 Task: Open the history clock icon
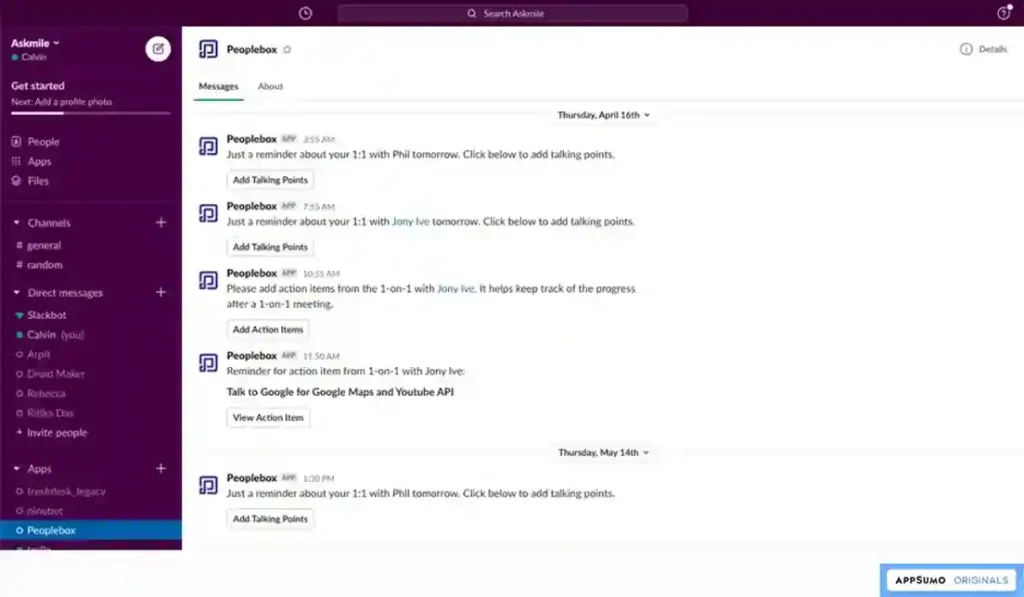[305, 13]
